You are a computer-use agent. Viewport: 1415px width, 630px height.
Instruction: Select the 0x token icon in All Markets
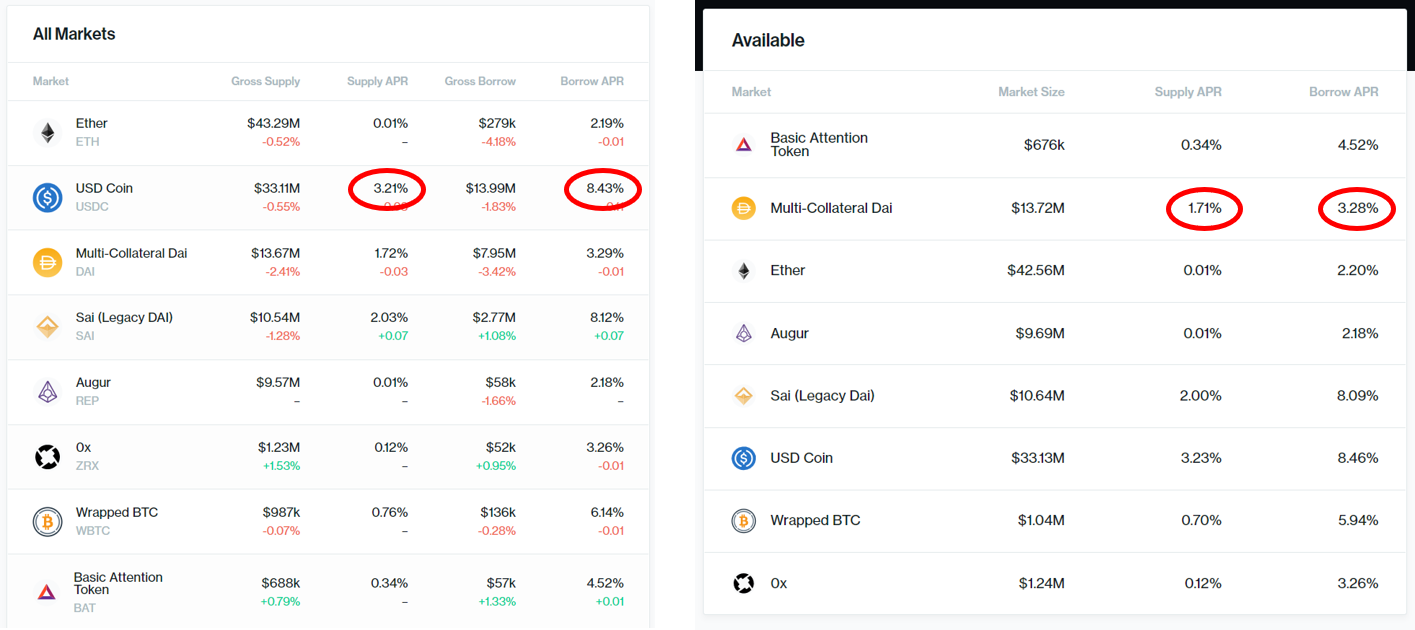pos(48,455)
